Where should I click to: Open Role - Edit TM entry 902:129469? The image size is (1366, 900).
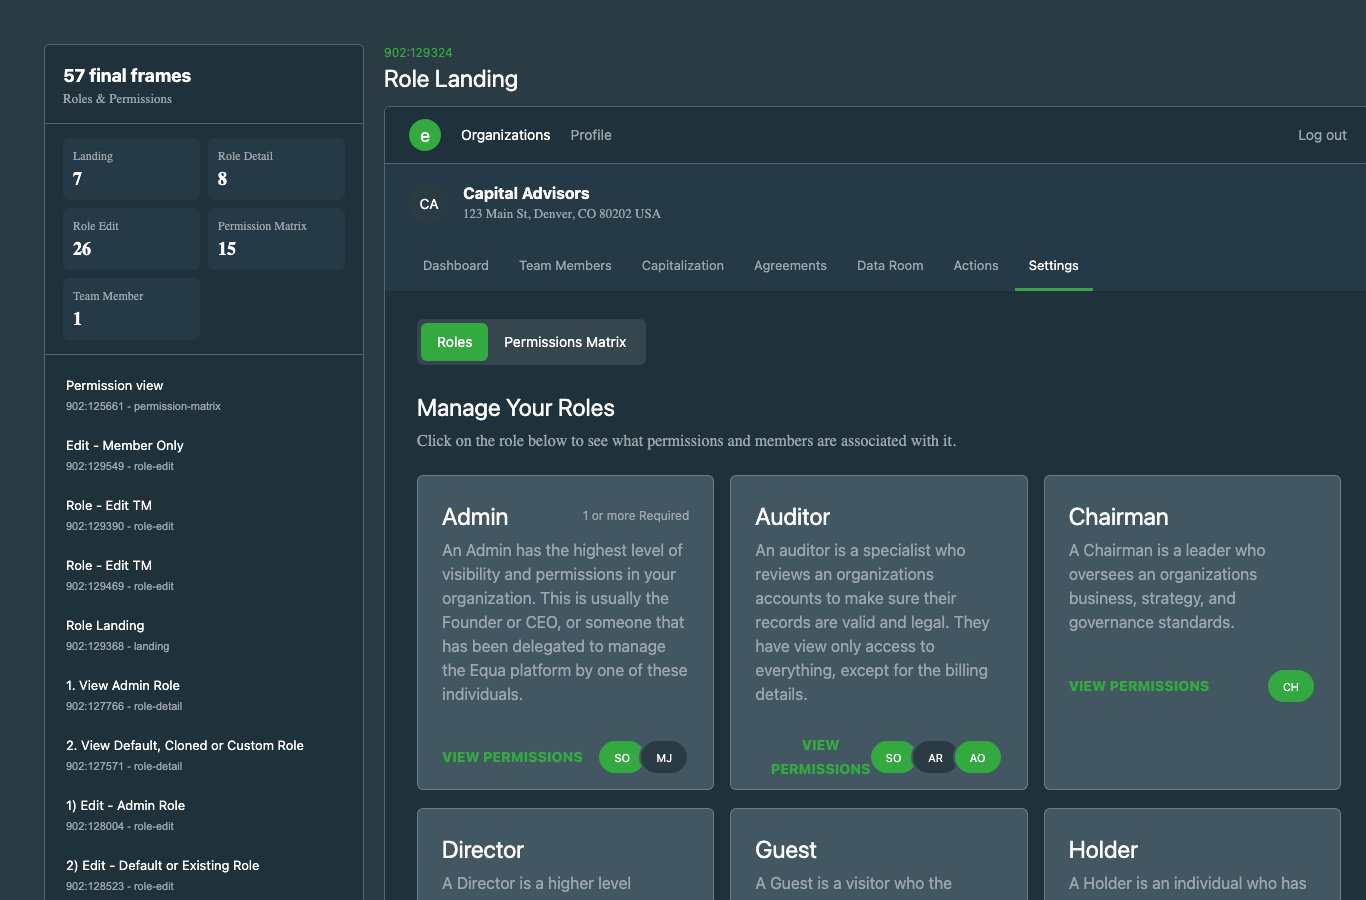204,575
